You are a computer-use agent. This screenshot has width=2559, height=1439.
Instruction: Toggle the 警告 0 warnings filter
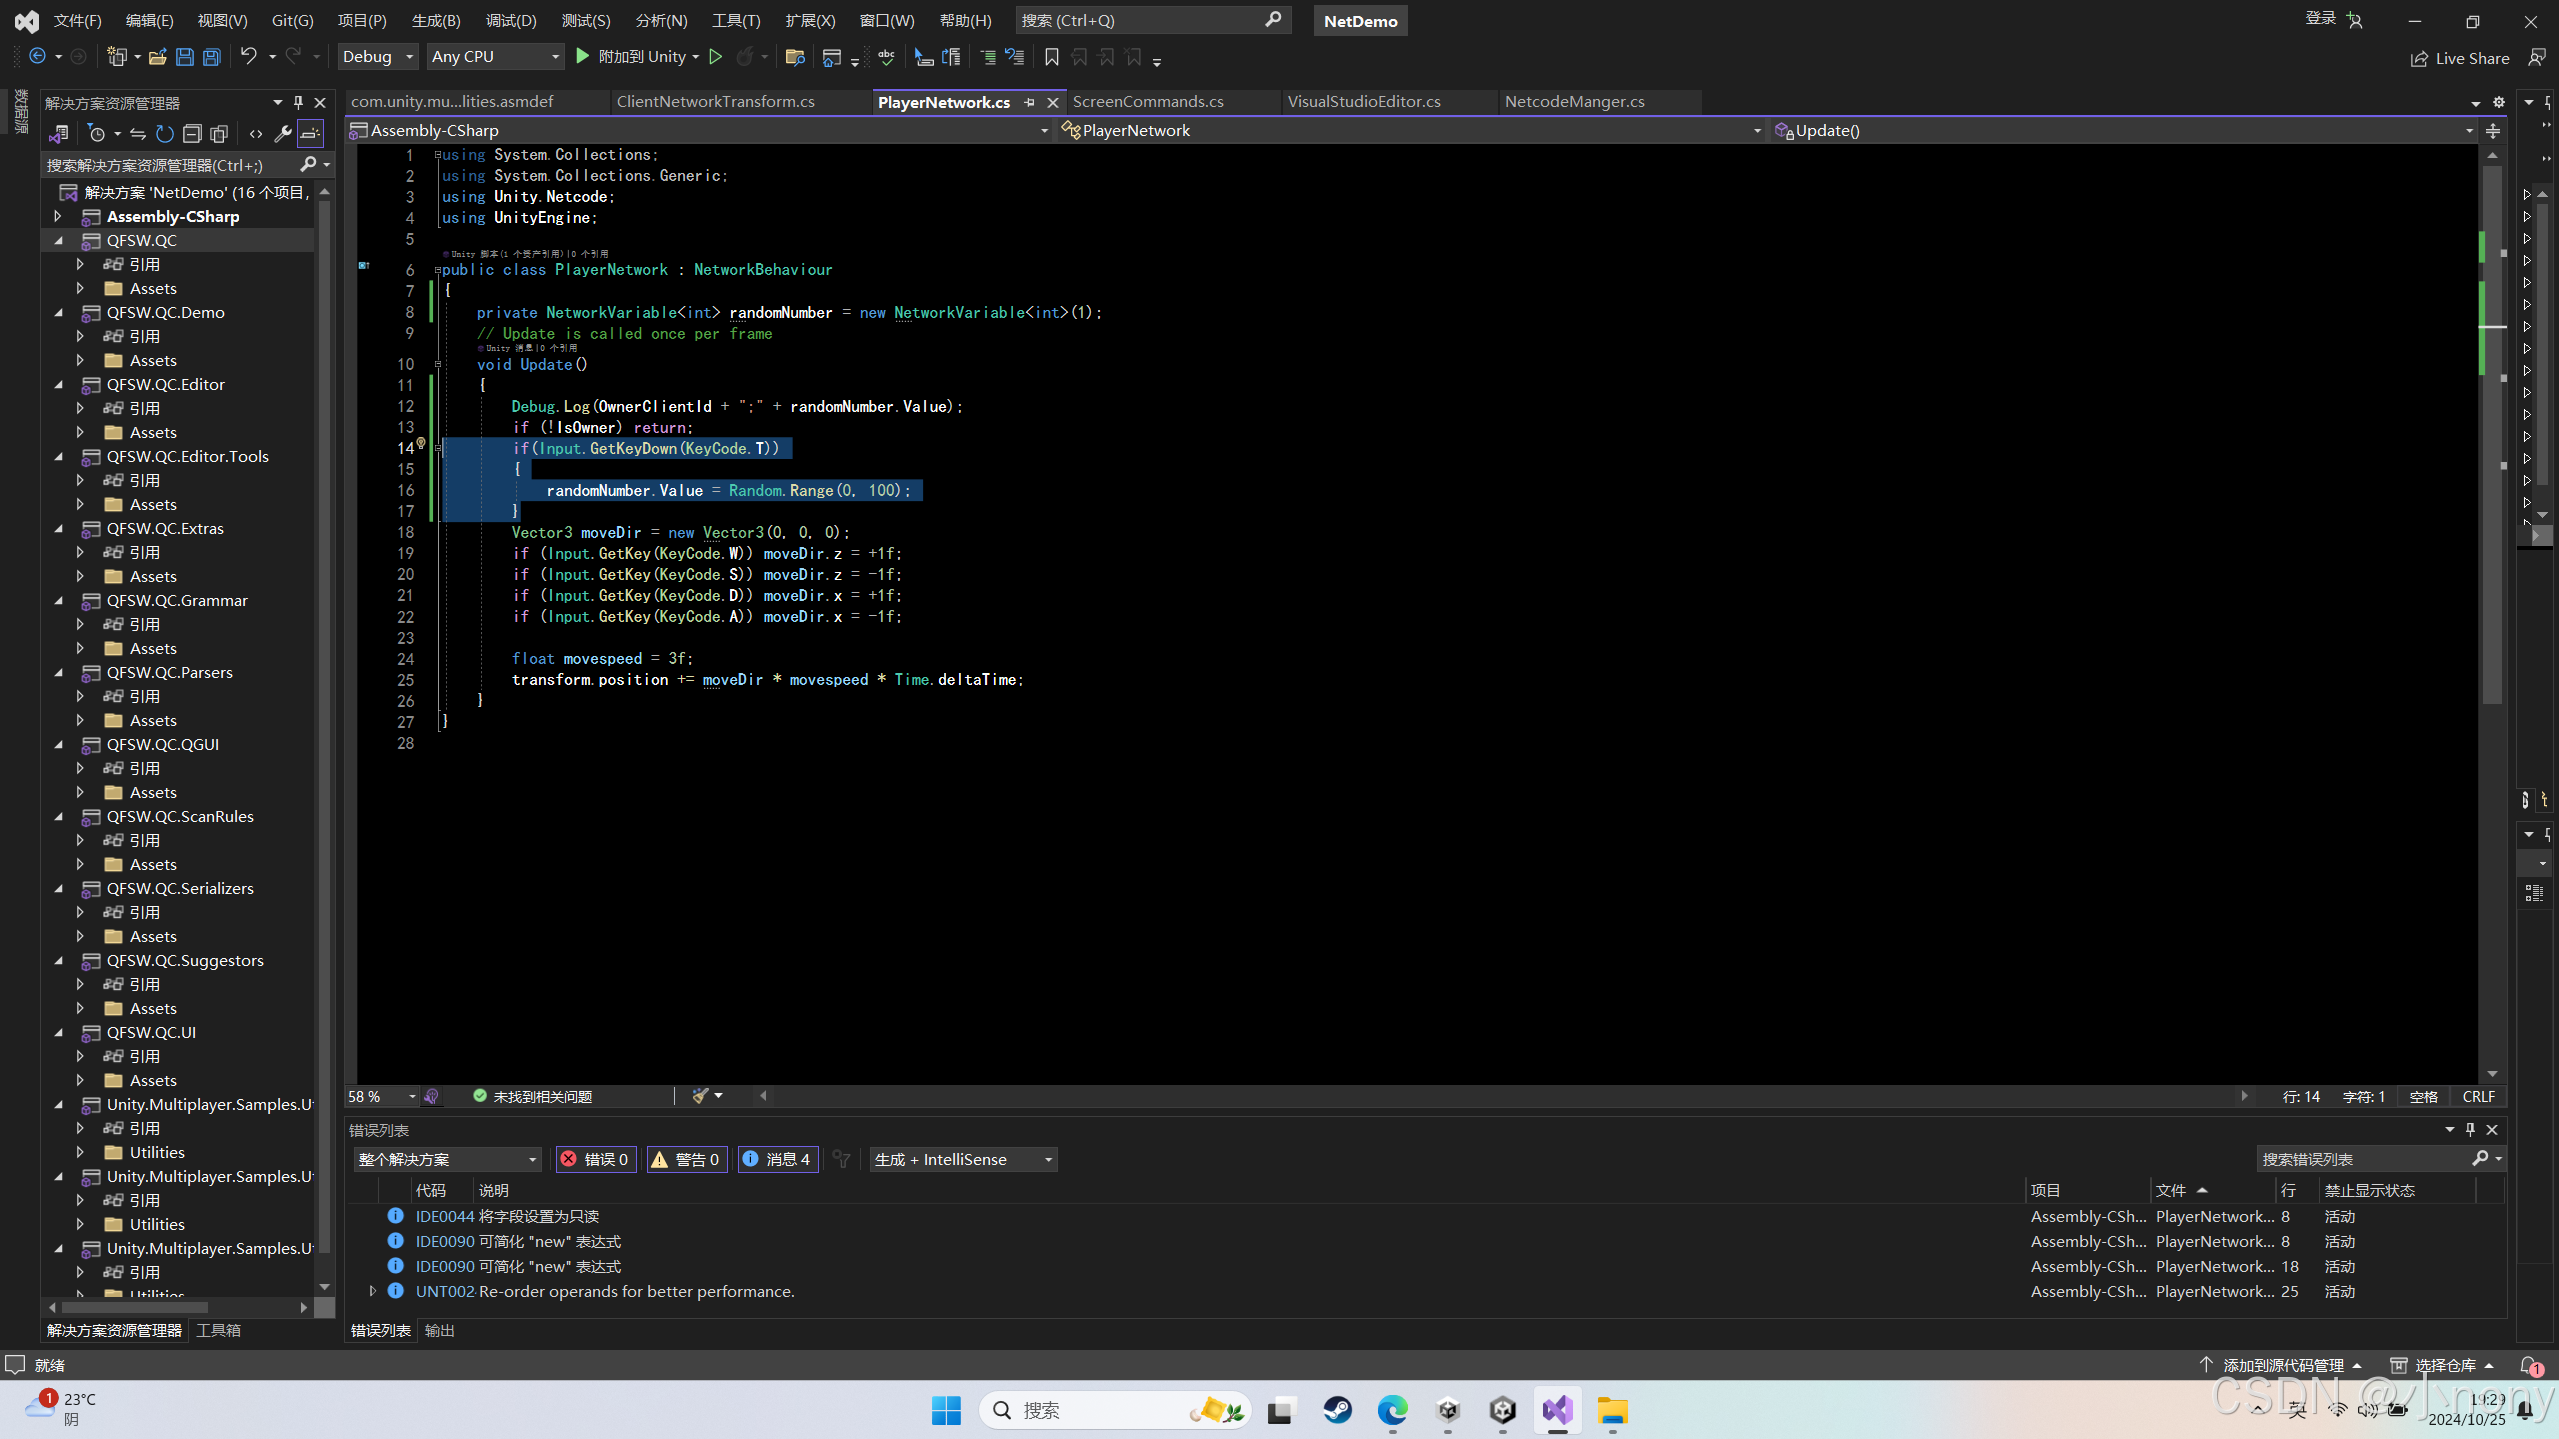(687, 1159)
